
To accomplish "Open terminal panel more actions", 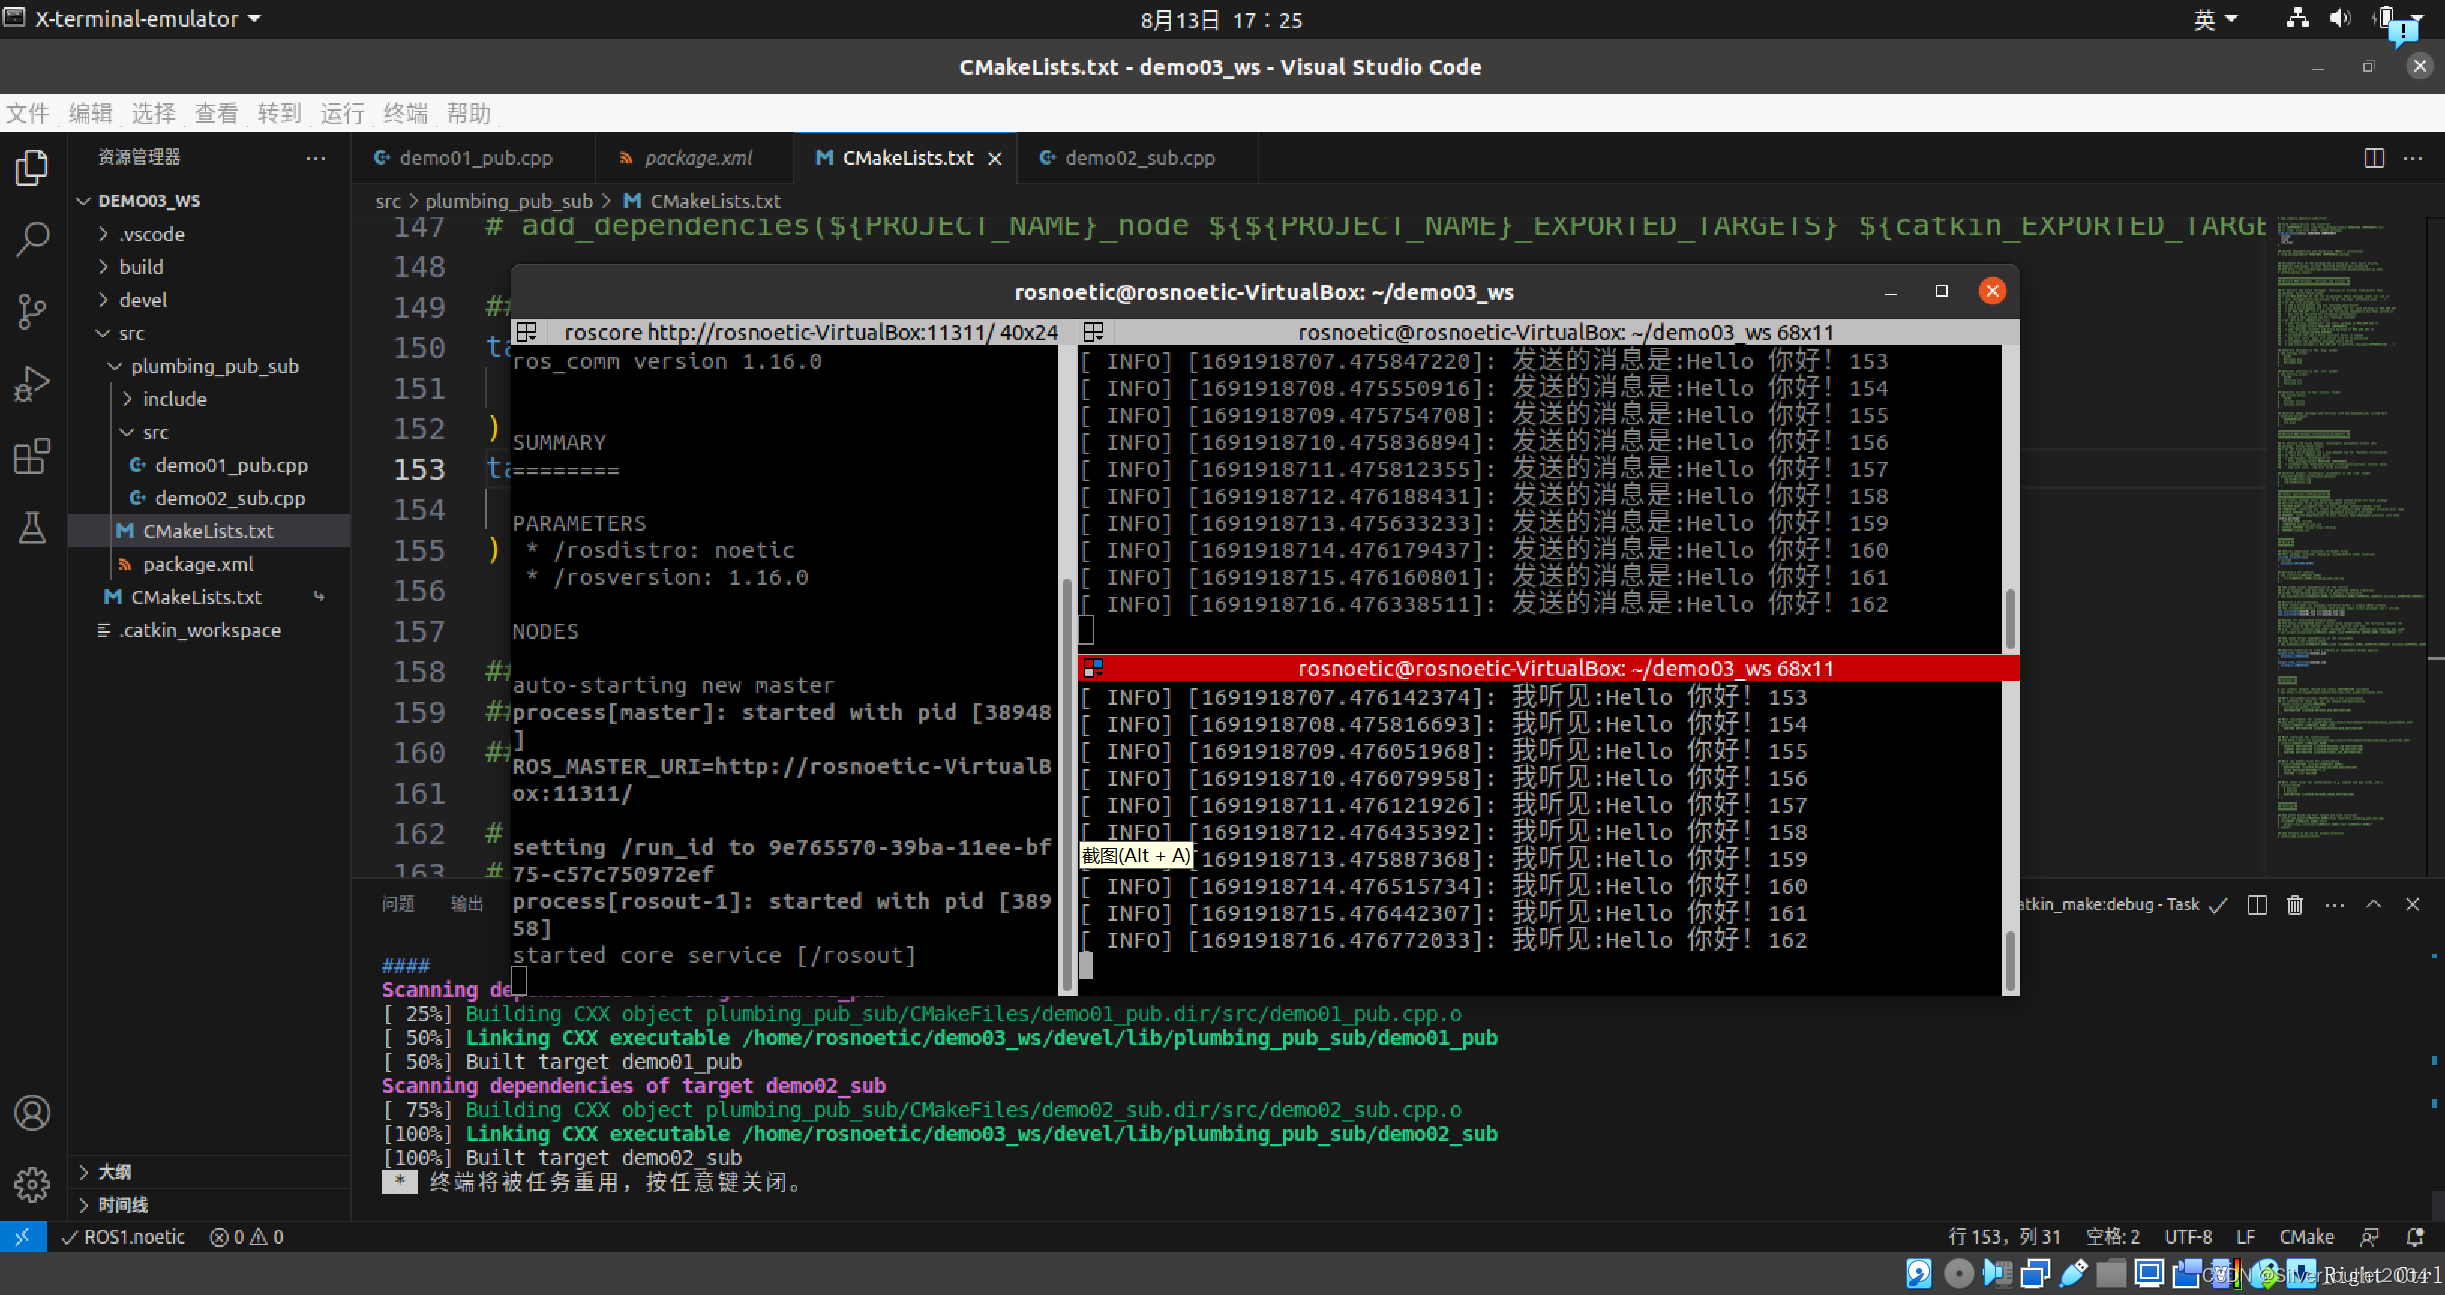I will pyautogui.click(x=2335, y=904).
